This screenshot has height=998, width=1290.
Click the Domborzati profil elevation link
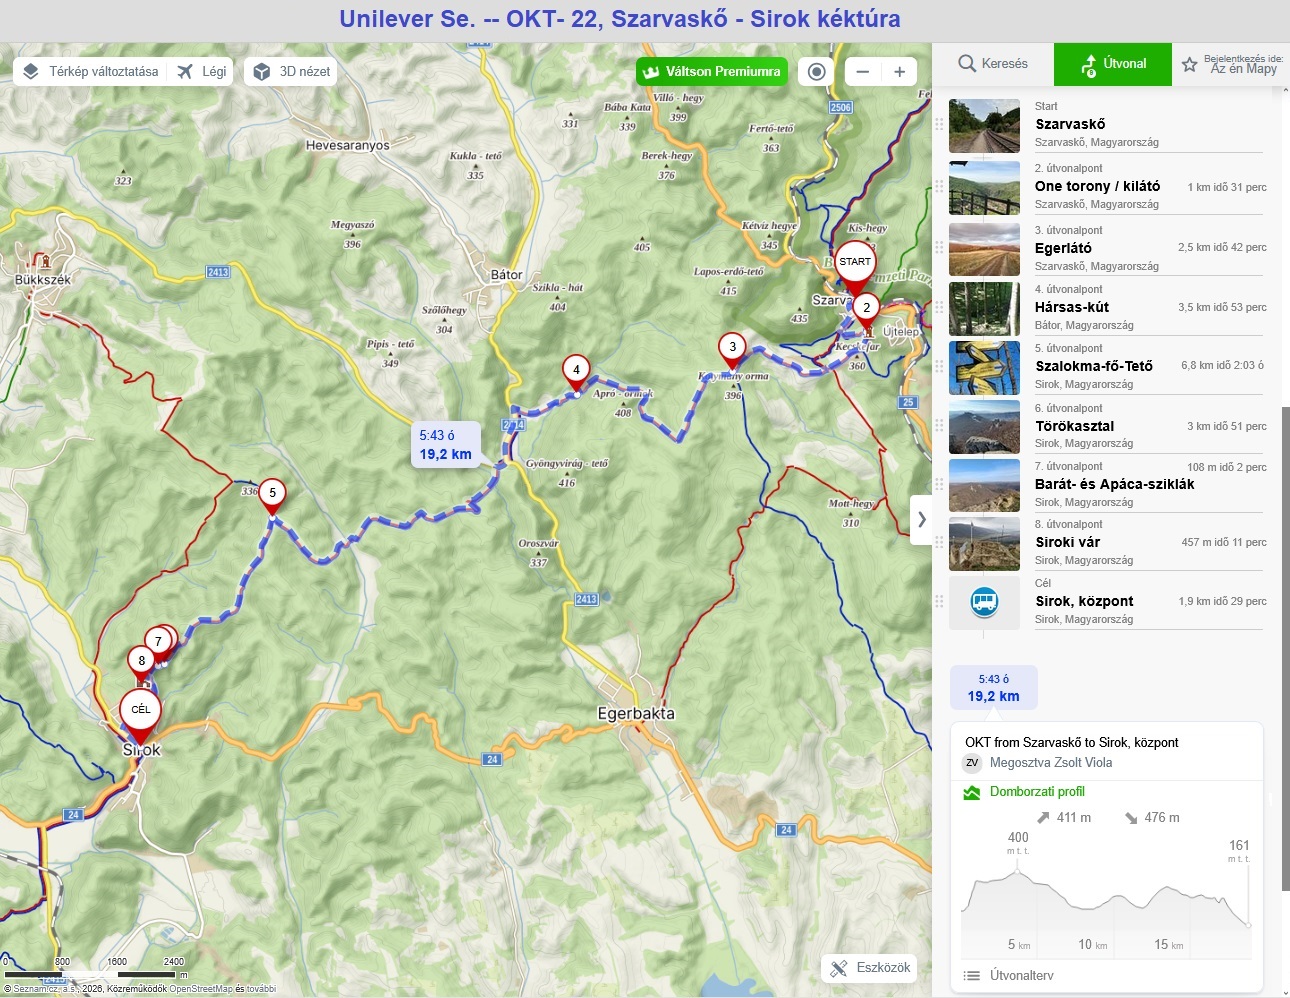1037,792
